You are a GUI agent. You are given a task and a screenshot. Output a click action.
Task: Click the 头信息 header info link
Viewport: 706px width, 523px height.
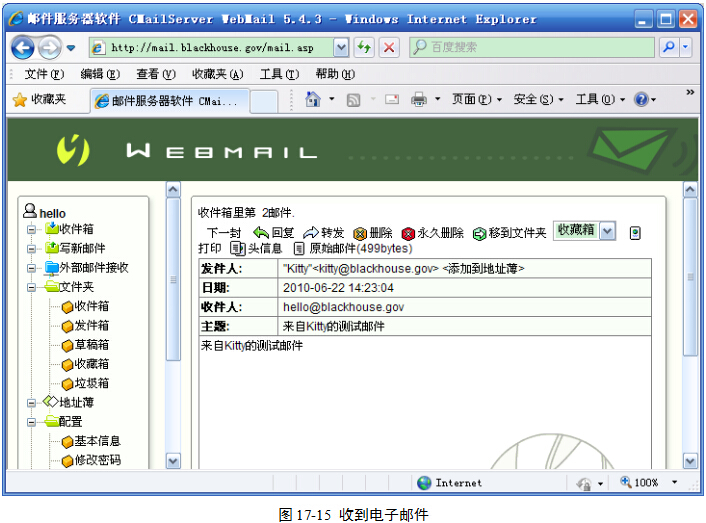click(x=256, y=248)
